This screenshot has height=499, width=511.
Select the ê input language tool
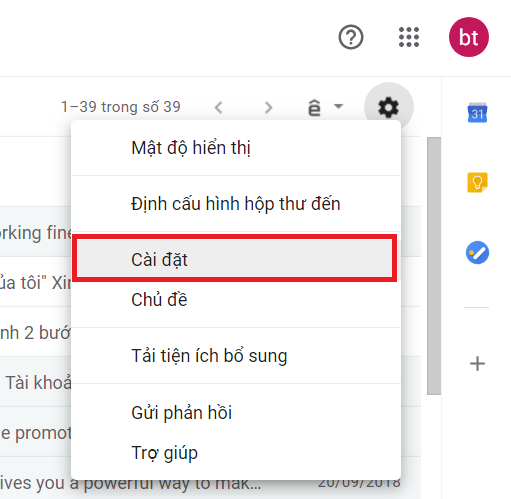[x=314, y=107]
